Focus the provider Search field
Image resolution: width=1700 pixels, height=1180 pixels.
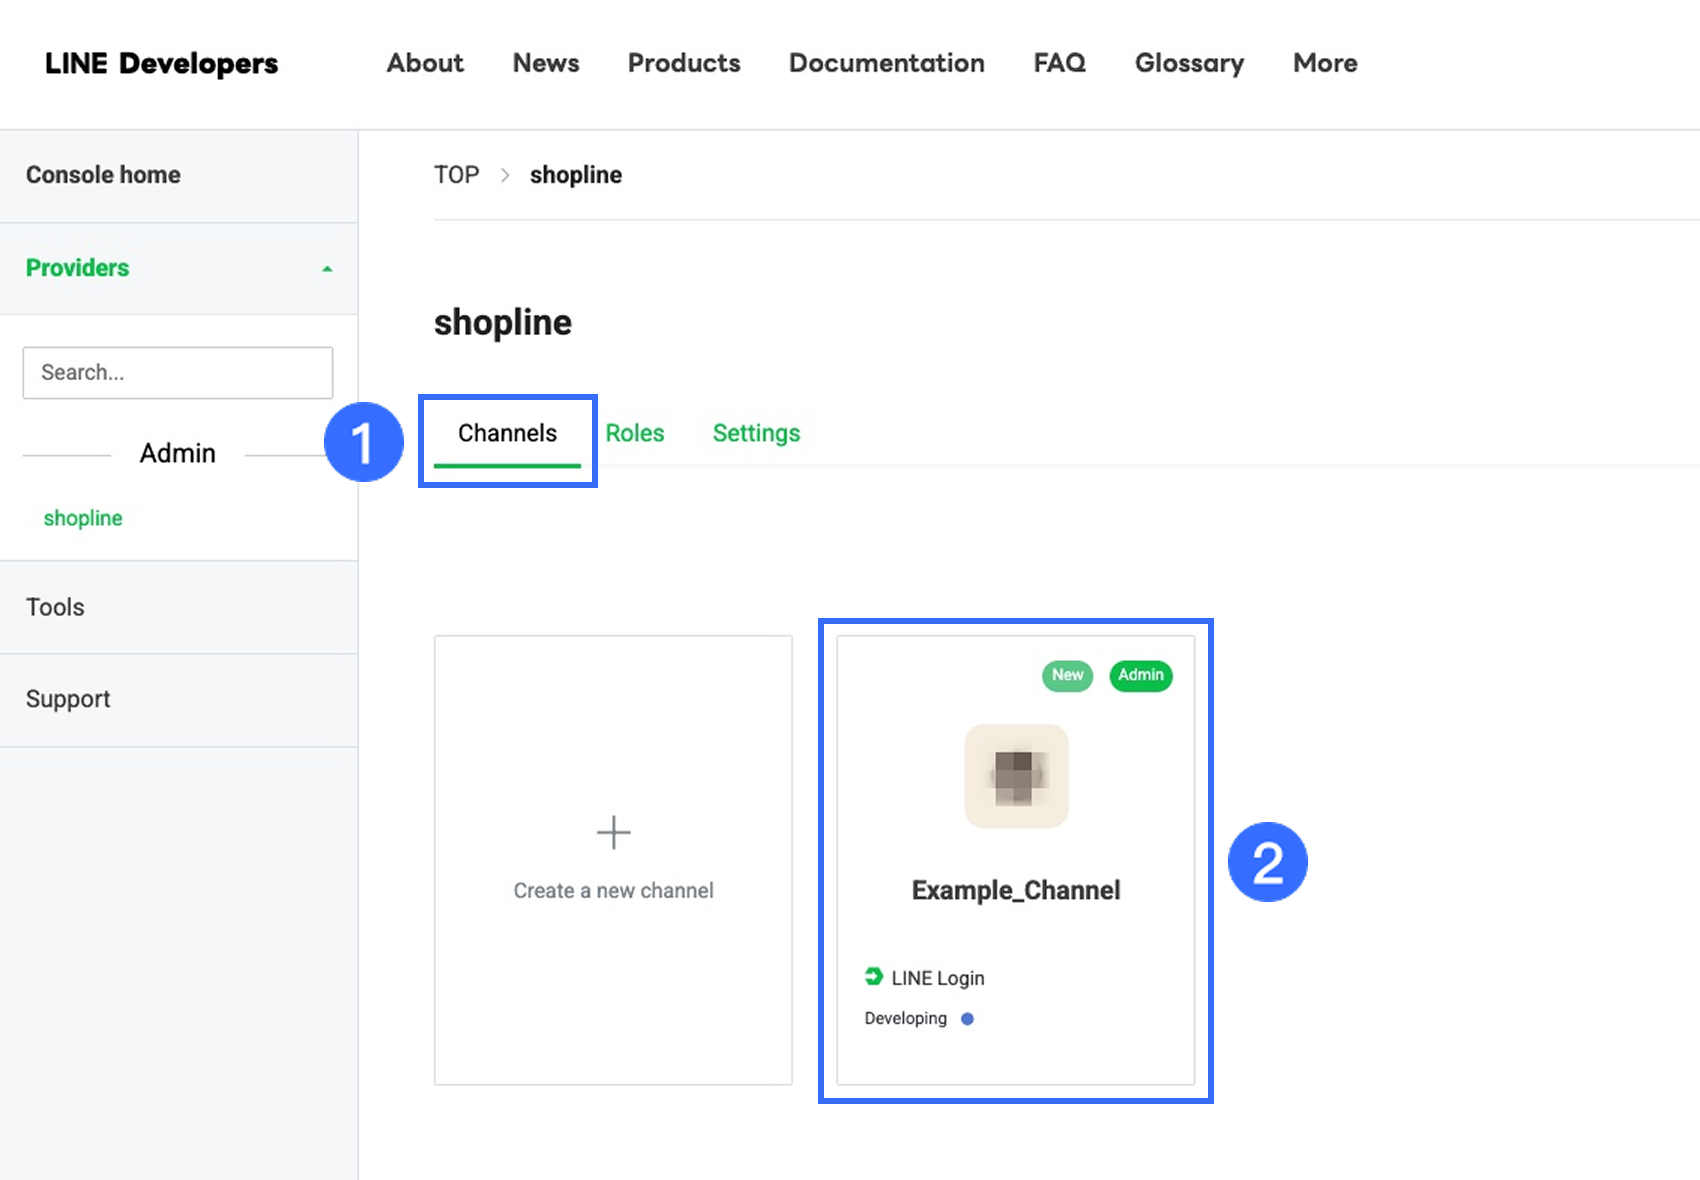coord(178,373)
